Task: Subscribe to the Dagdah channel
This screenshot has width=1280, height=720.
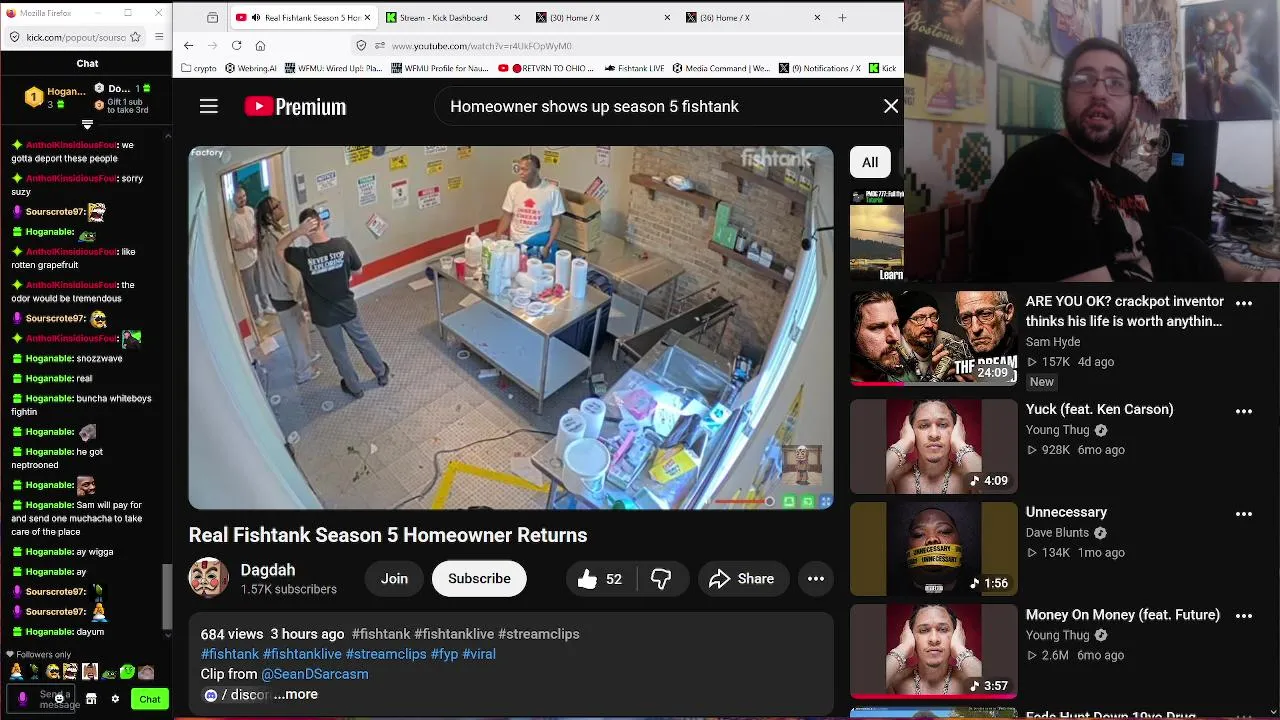Action: tap(479, 579)
